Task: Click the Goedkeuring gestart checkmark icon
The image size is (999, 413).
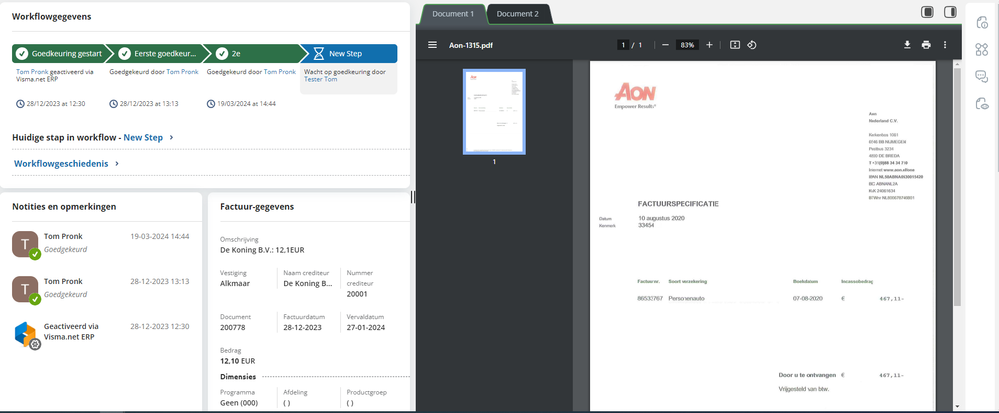Action: [x=22, y=54]
